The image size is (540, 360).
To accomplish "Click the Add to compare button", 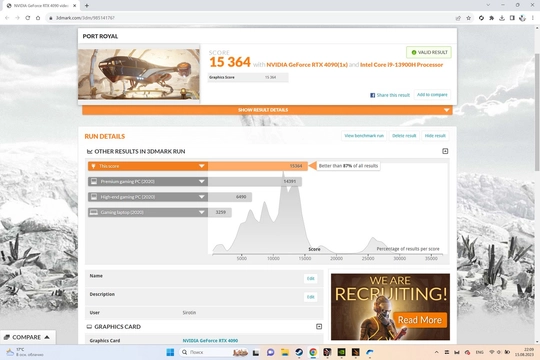I will 432,95.
